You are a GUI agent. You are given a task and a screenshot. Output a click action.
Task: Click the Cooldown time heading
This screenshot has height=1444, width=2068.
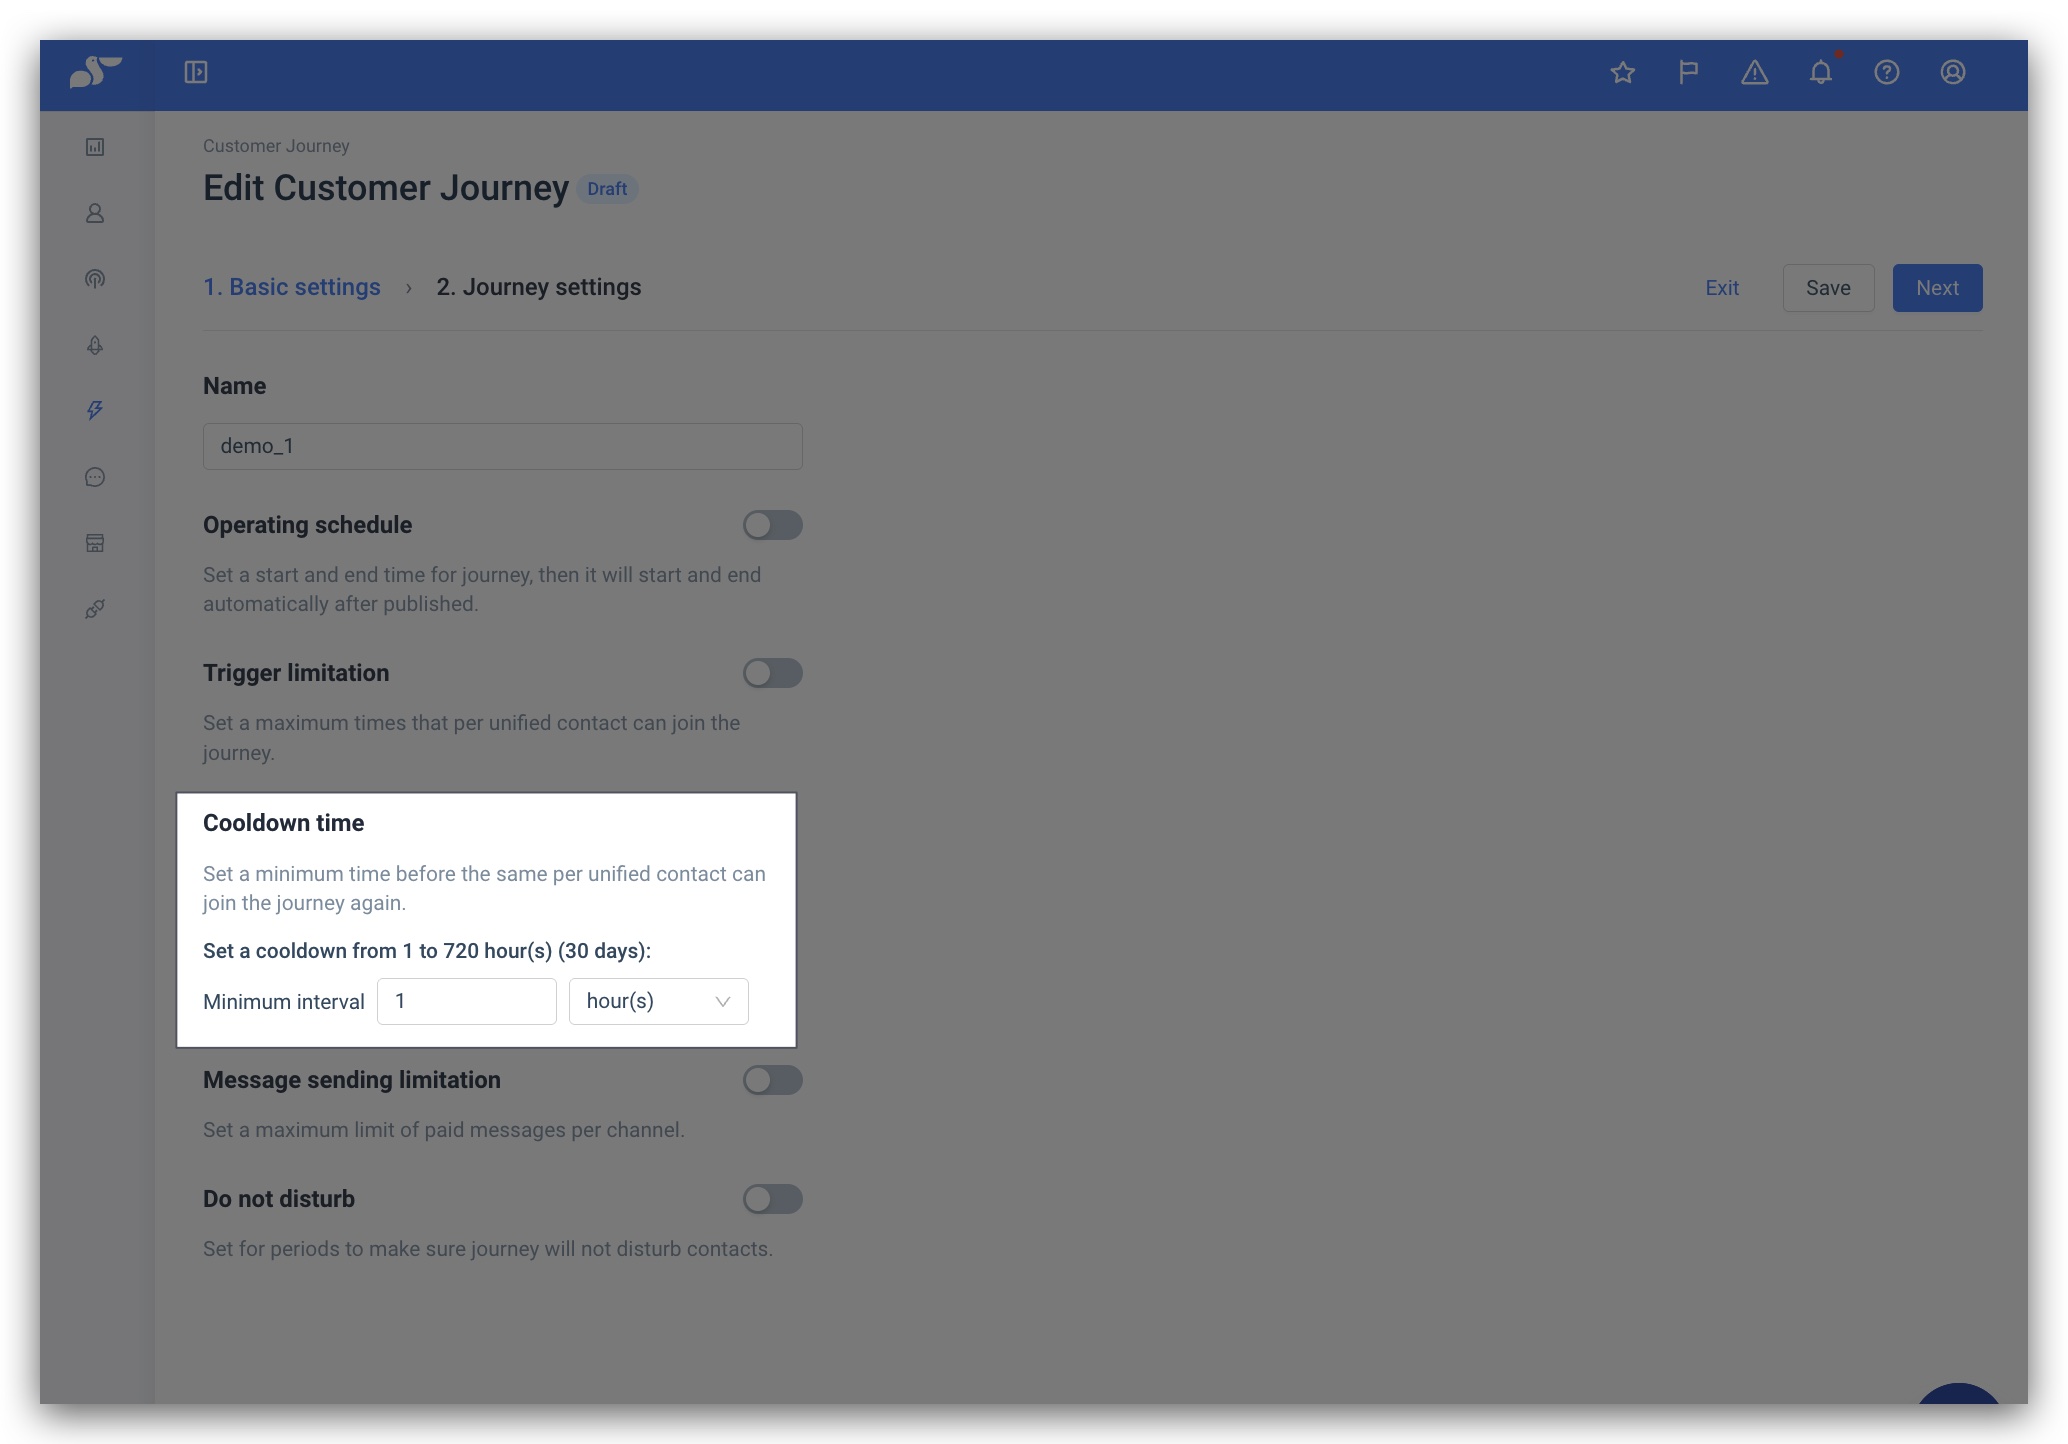click(x=284, y=823)
